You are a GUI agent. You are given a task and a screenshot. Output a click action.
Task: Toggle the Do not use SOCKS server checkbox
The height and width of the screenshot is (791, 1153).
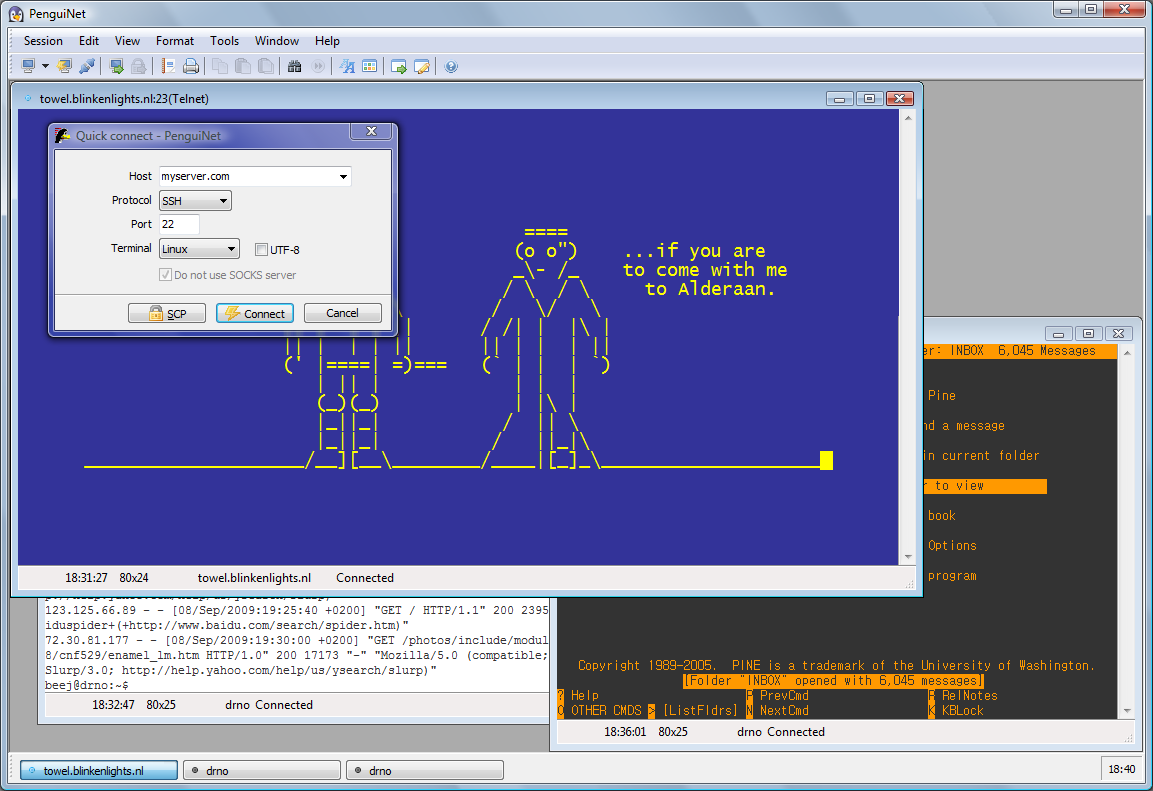(x=165, y=274)
